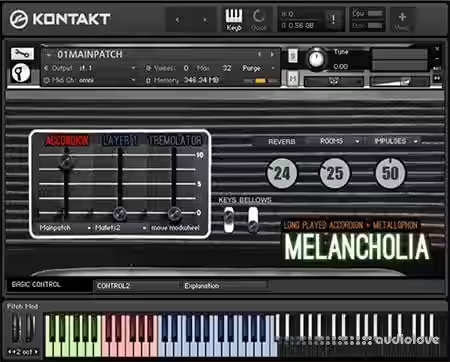Click the MELANCHOLIA title text
The width and height of the screenshot is (450, 362).
tap(357, 247)
